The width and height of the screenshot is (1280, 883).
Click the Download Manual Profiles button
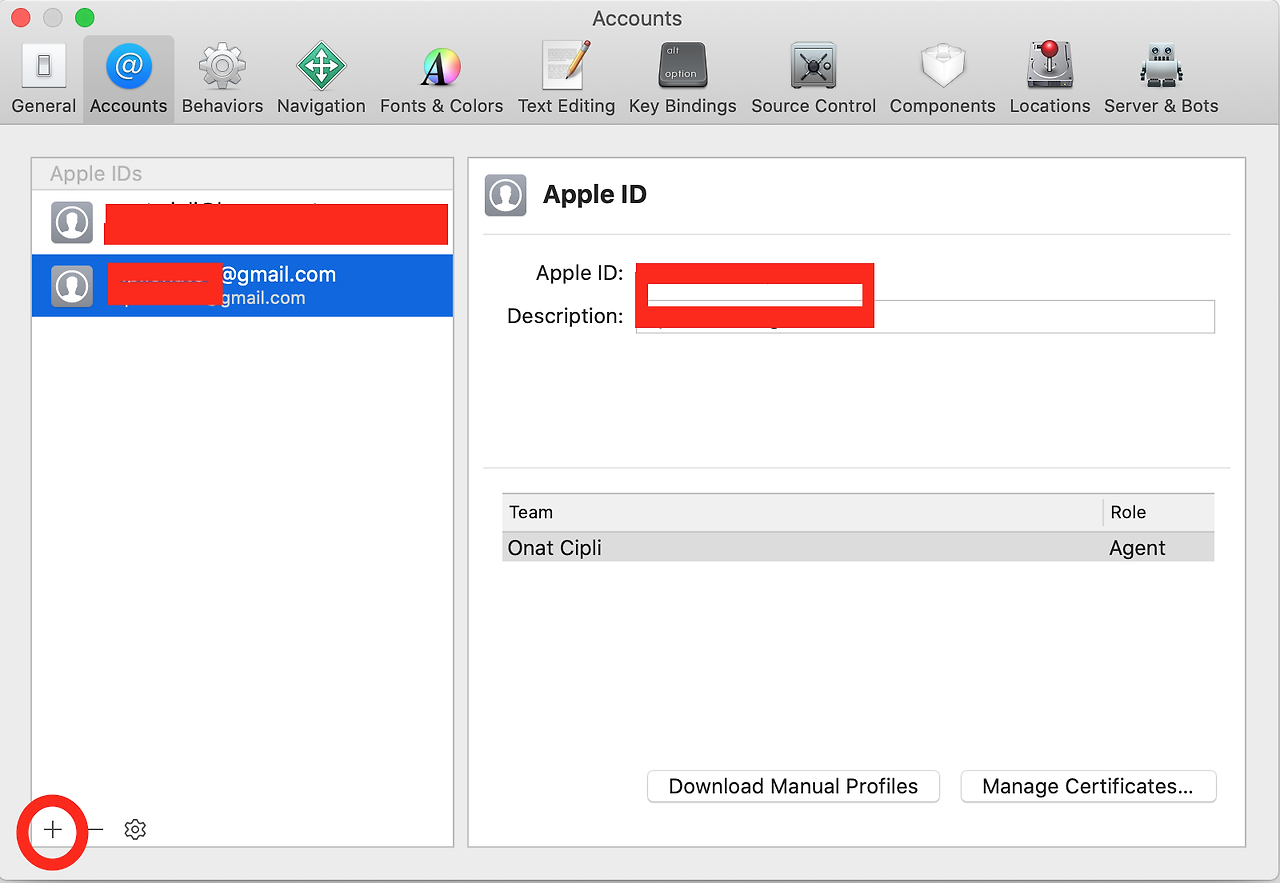pos(793,786)
